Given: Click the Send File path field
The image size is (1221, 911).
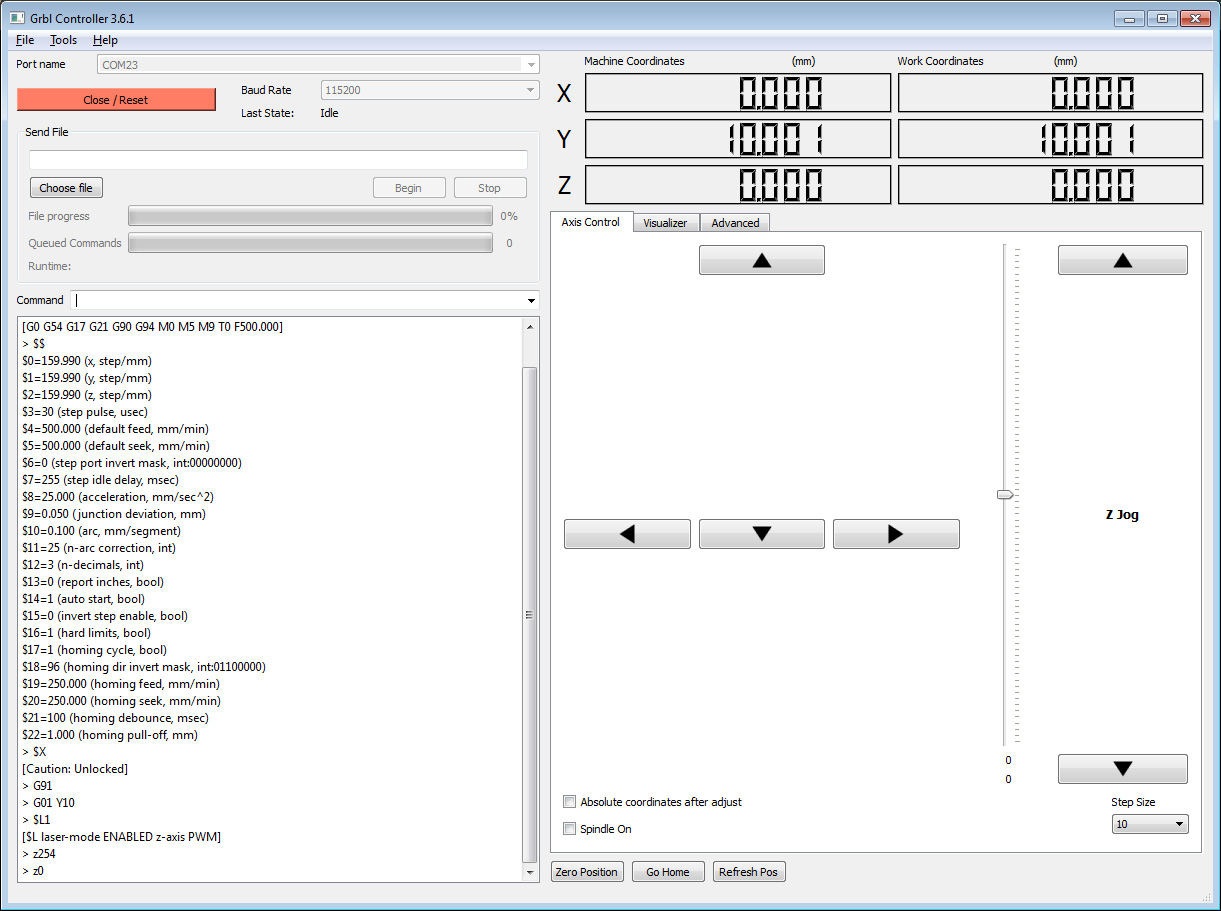Looking at the screenshot, I should [278, 160].
